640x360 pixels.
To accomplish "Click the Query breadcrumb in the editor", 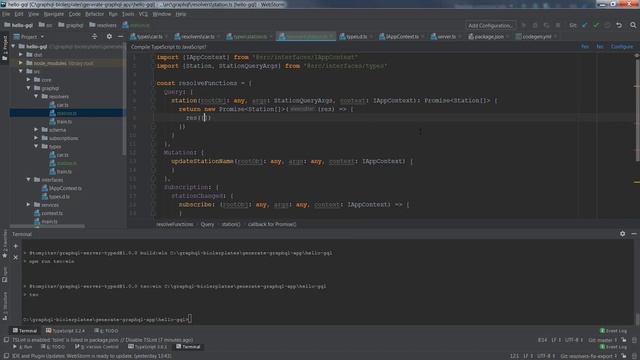I will click(x=207, y=224).
